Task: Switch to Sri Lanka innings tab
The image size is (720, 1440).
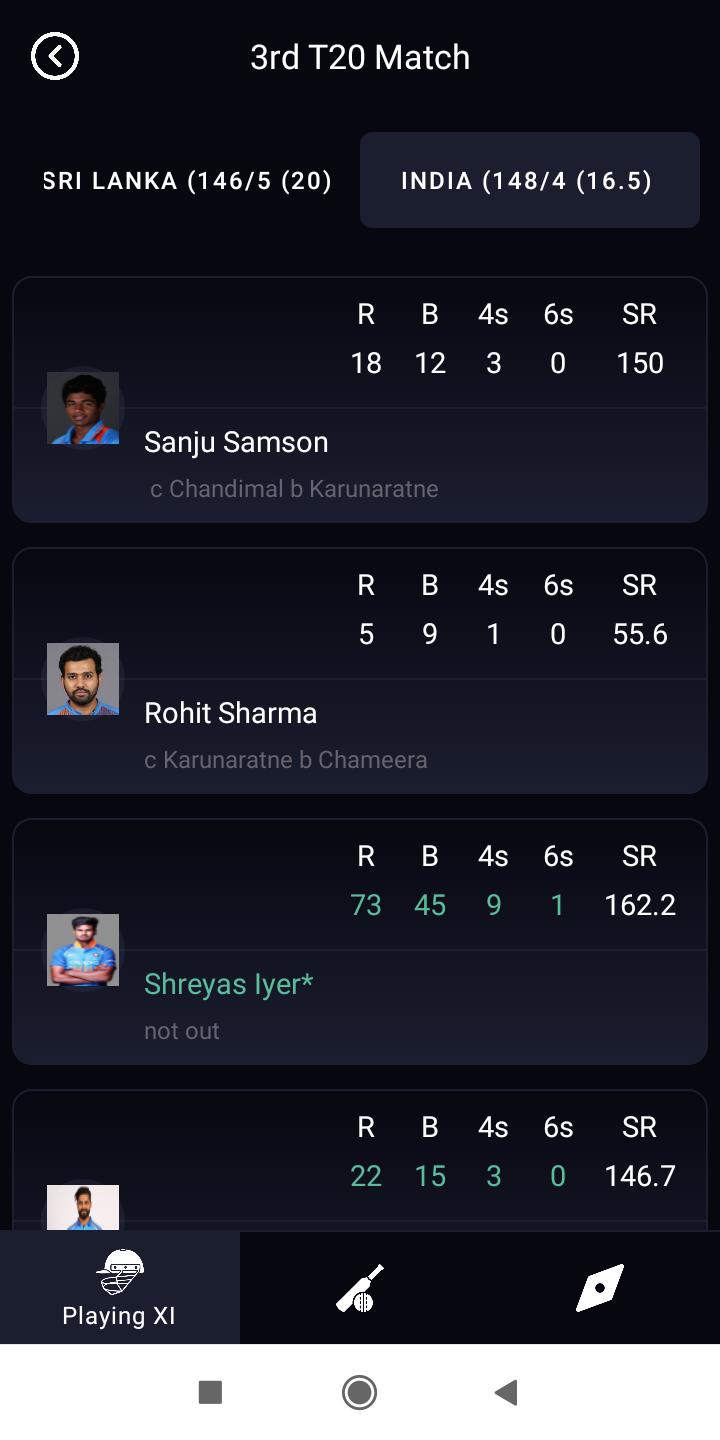Action: tap(187, 181)
